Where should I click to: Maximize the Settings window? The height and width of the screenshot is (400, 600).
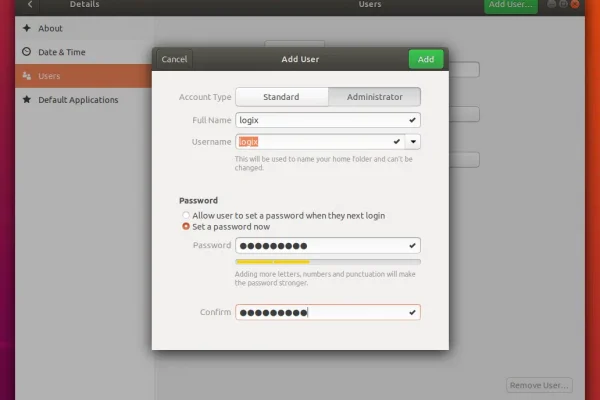563,4
